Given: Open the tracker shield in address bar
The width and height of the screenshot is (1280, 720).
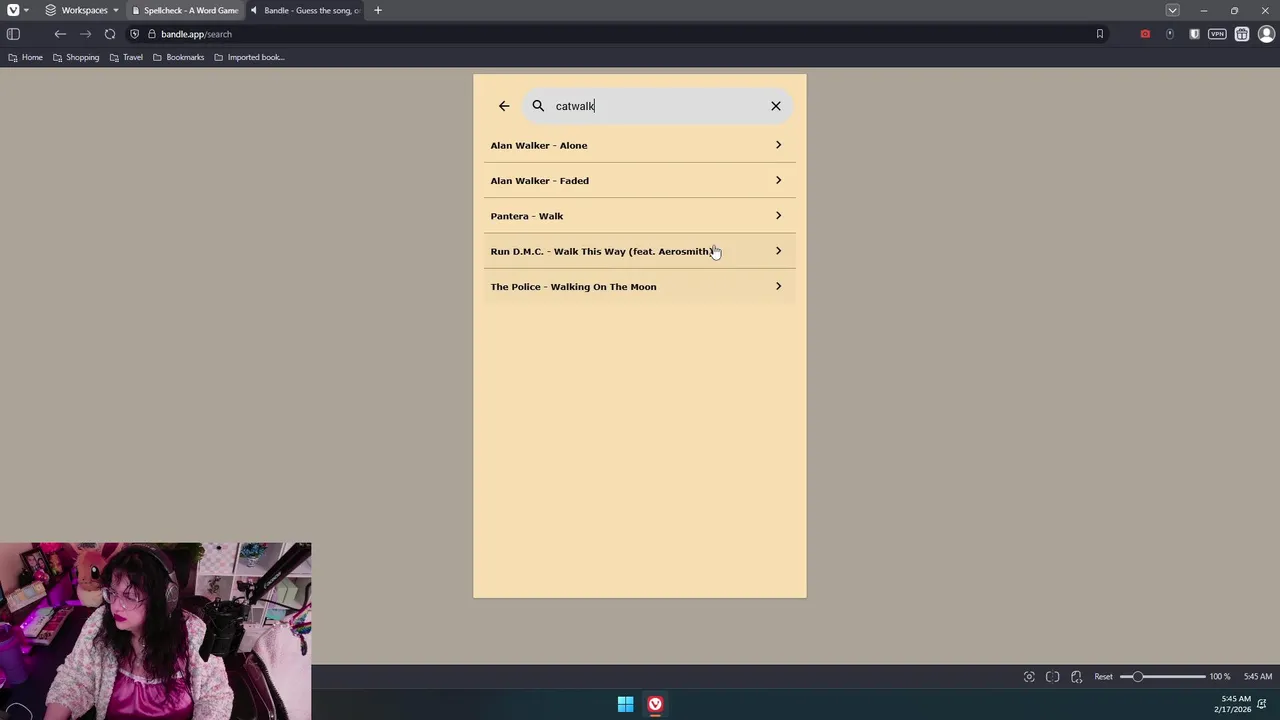Looking at the screenshot, I should tap(135, 34).
